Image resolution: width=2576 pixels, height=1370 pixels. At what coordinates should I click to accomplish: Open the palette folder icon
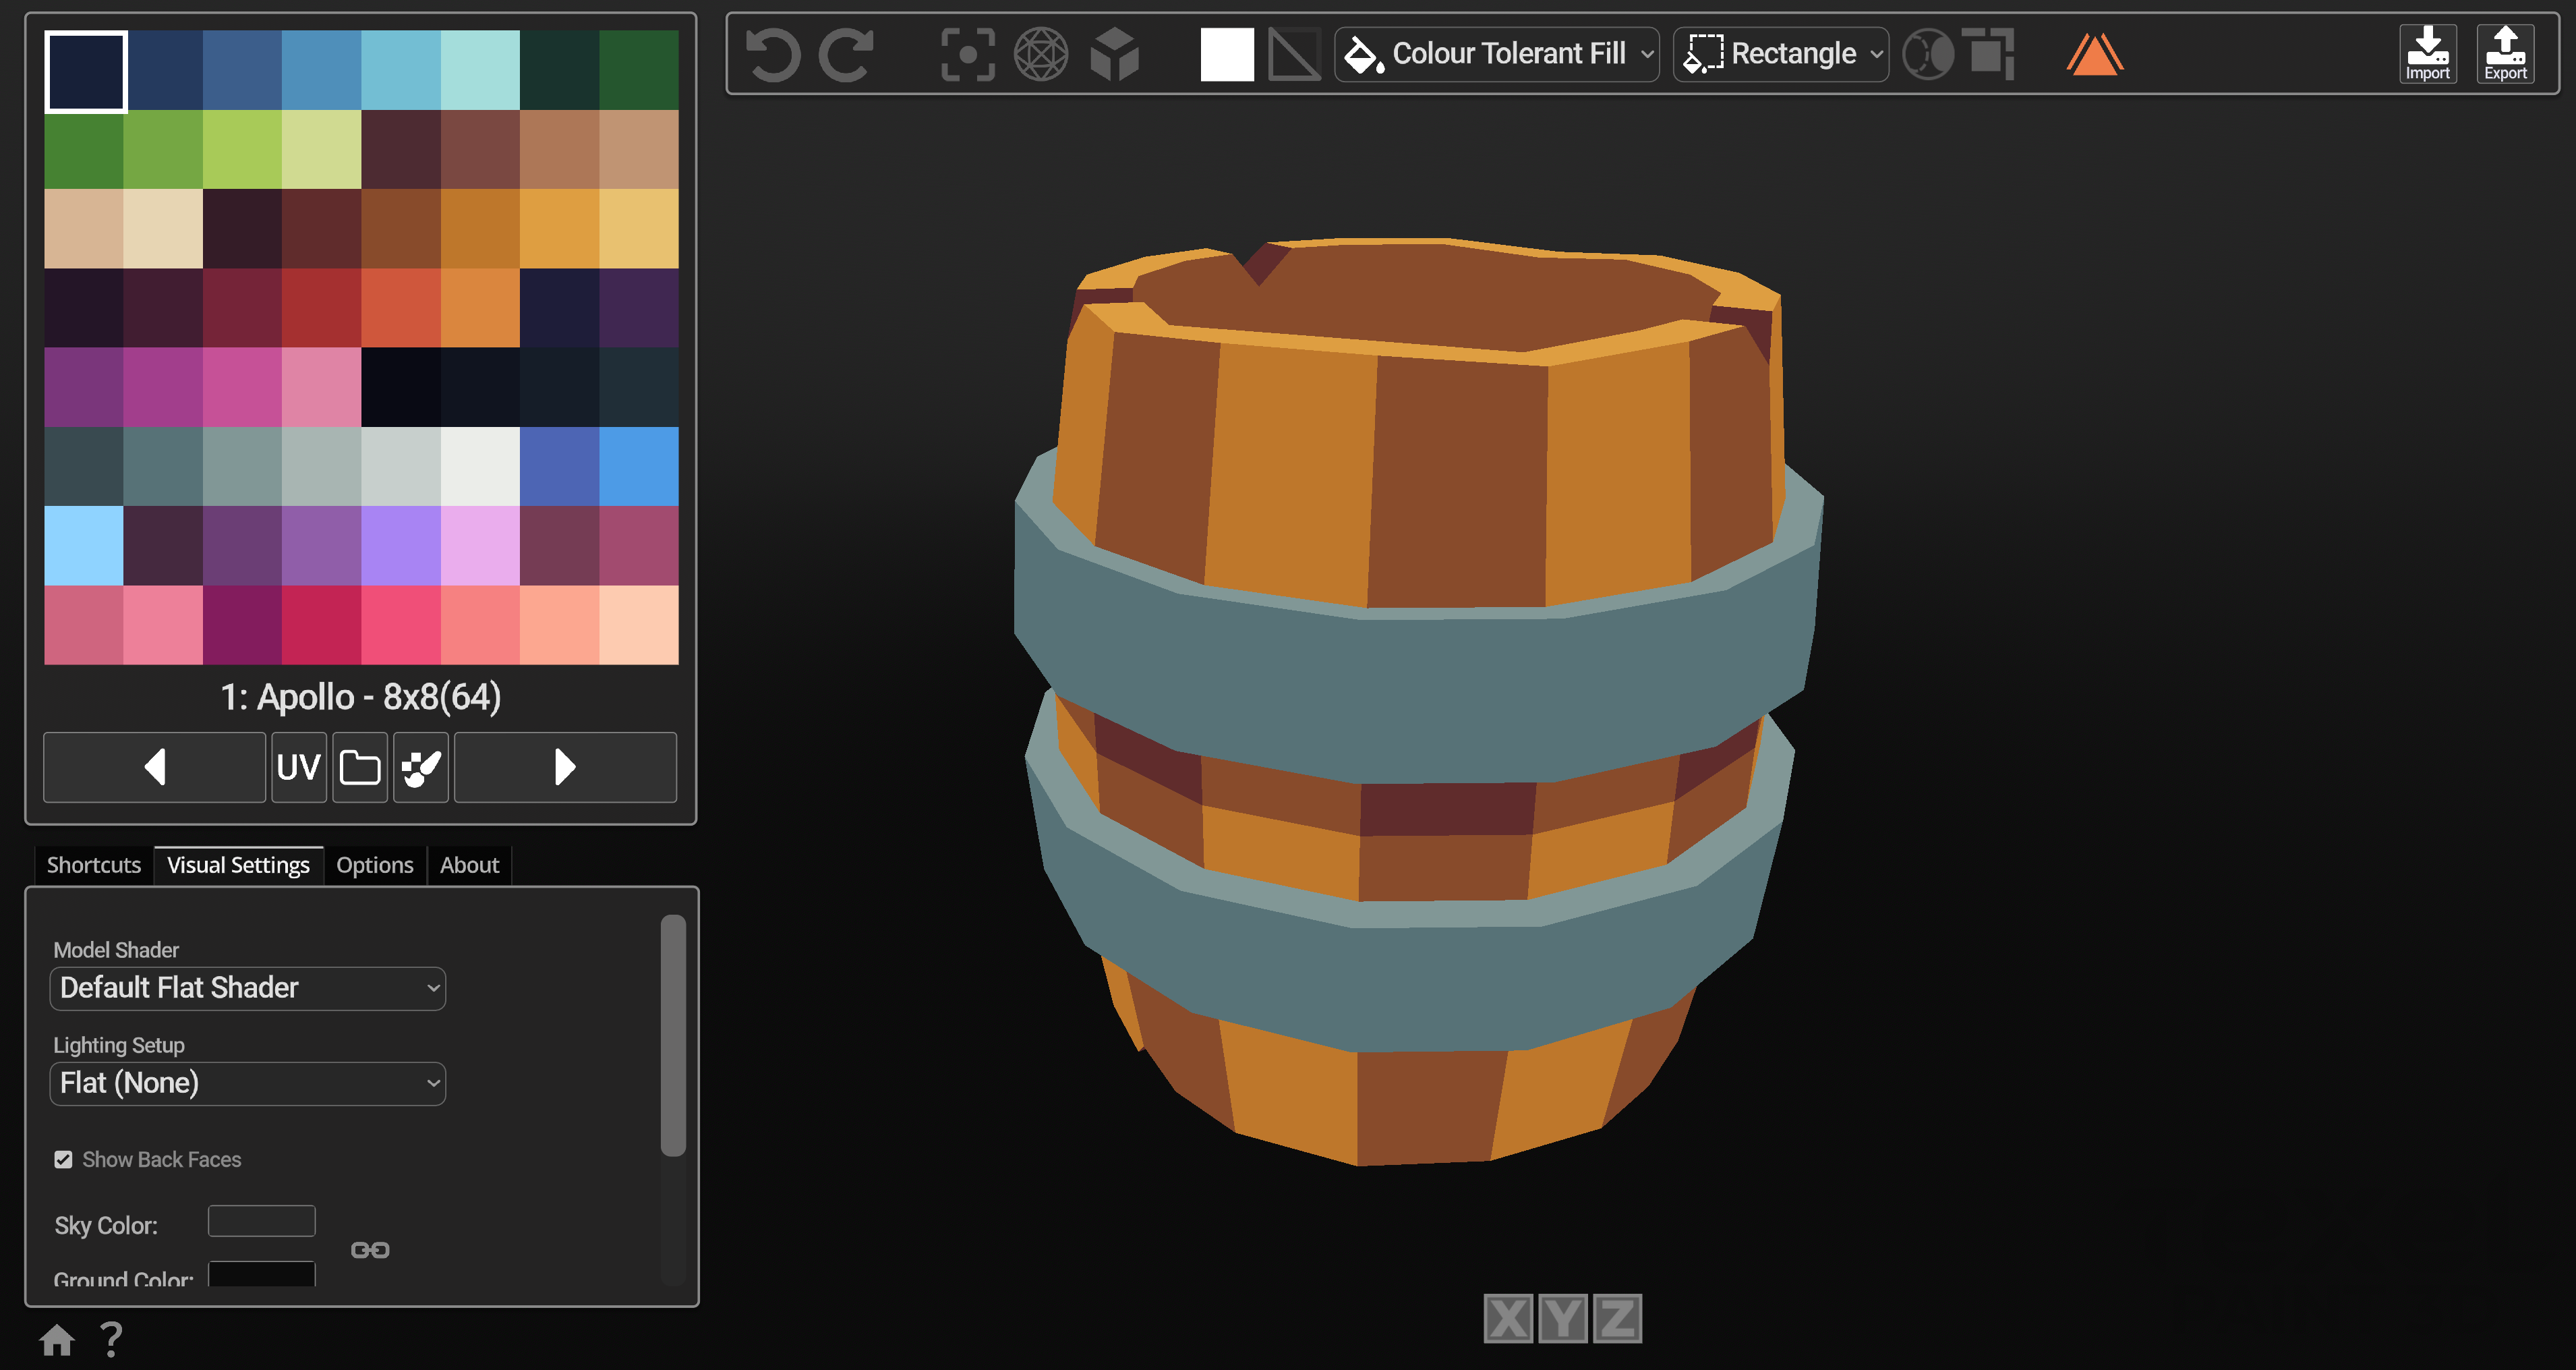pos(360,767)
